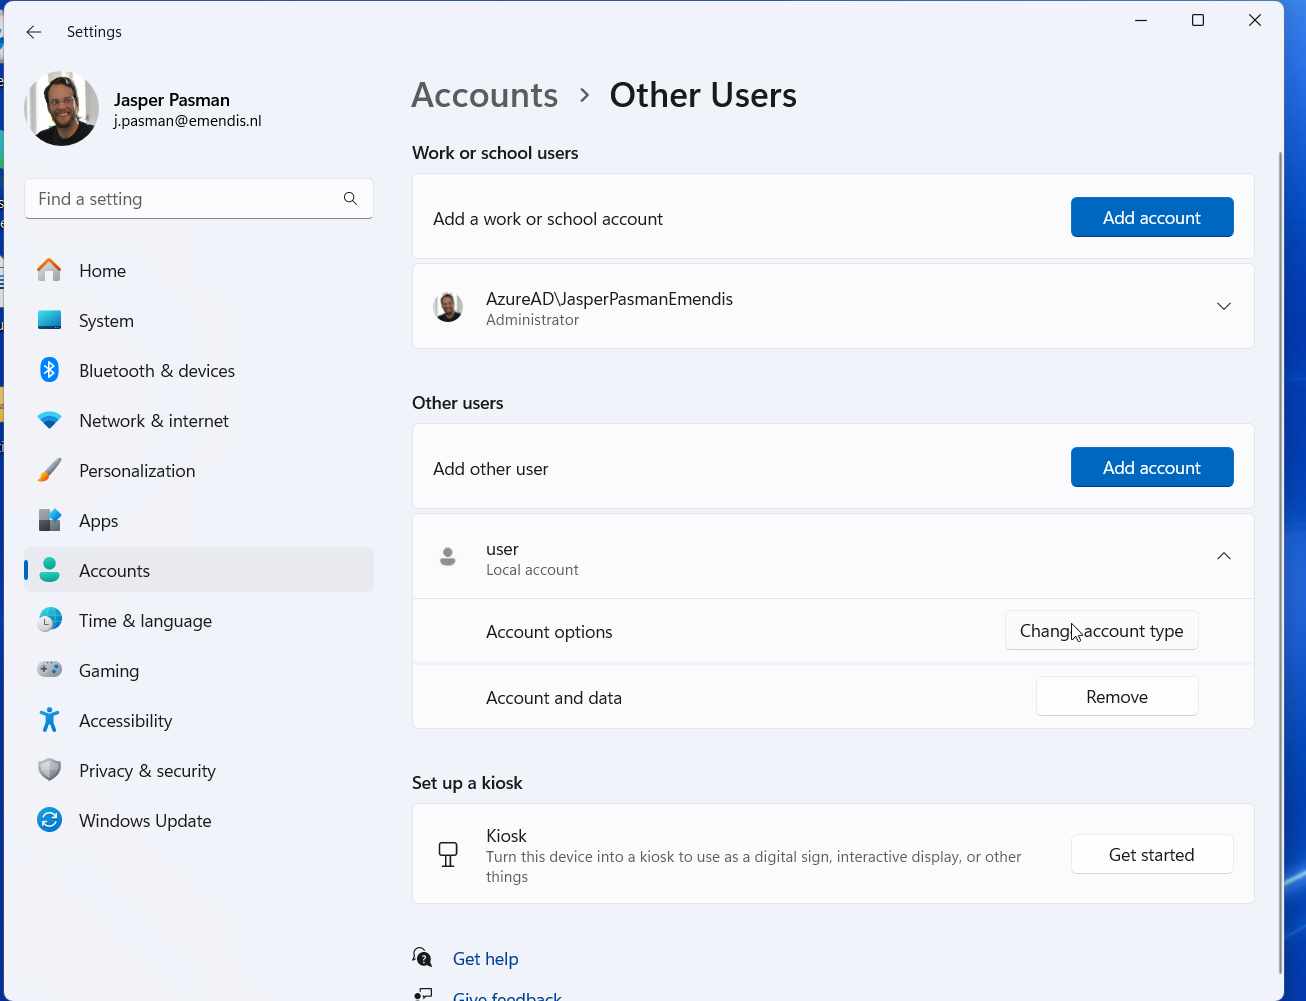This screenshot has height=1001, width=1306.
Task: Expand the AzureAD\JasperPasmanEmendis account entry
Action: pos(1223,306)
